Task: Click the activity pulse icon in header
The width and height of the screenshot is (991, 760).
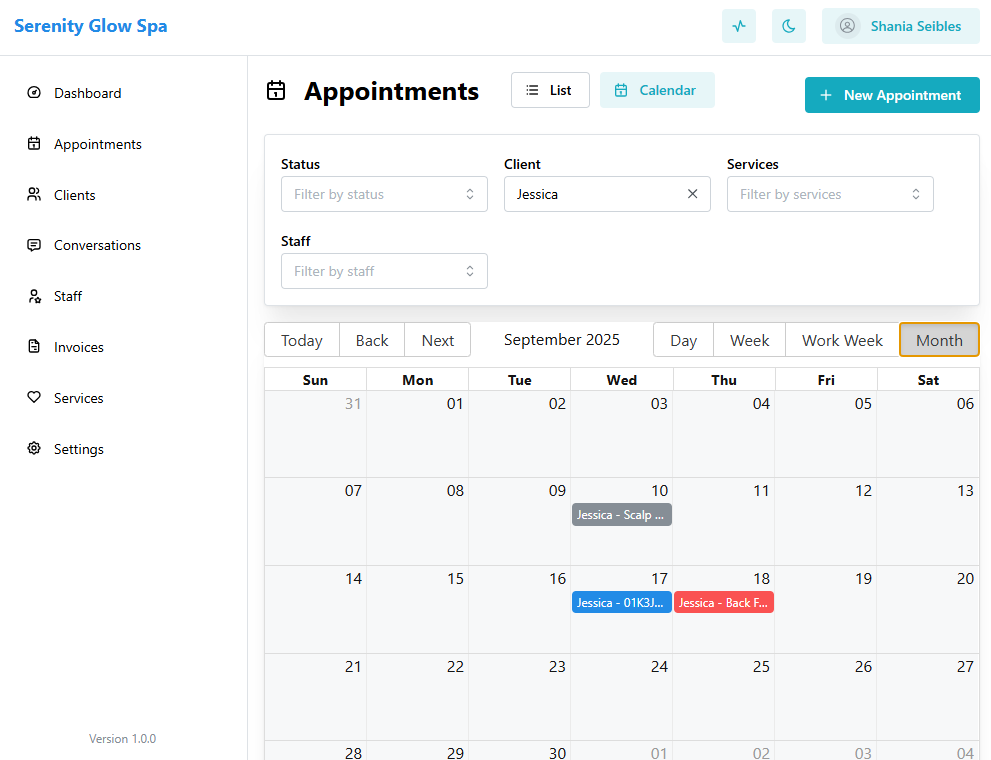Action: pos(739,27)
